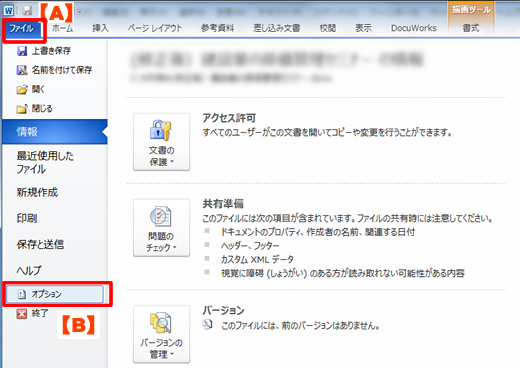Click the バージョン heading
The width and height of the screenshot is (520, 368).
tap(223, 310)
